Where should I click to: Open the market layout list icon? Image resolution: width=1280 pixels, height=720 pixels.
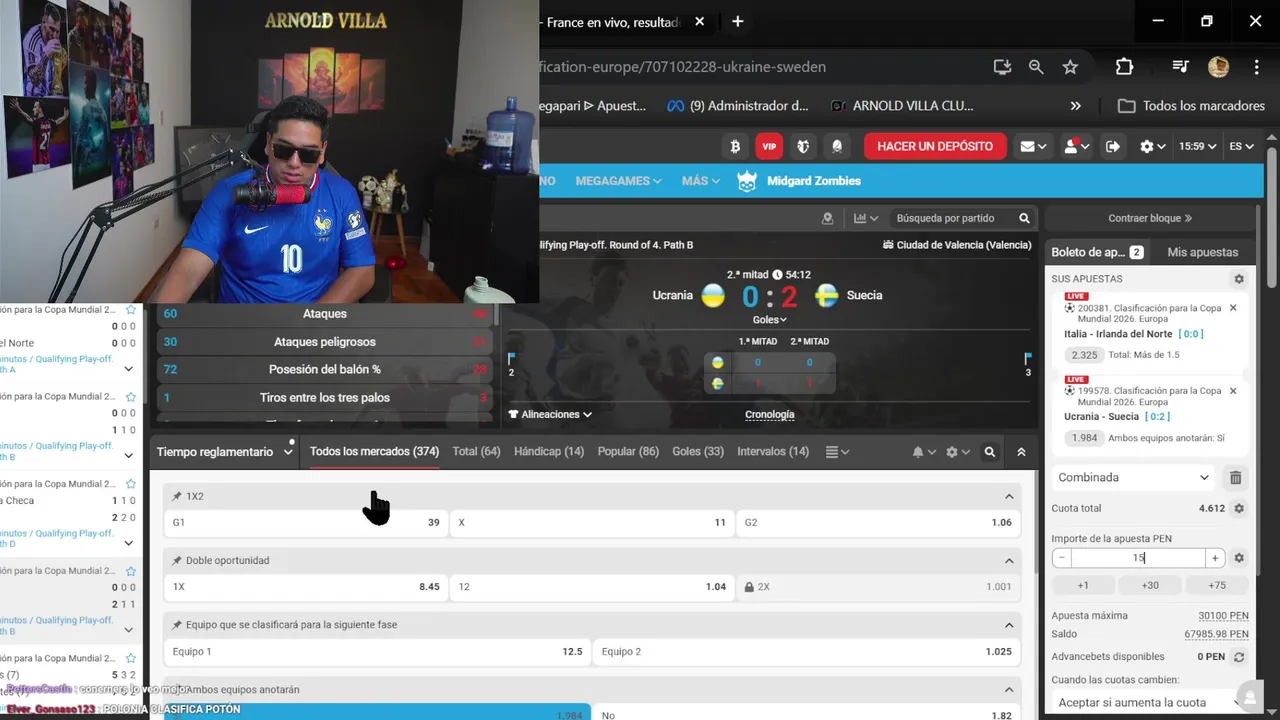coord(837,452)
